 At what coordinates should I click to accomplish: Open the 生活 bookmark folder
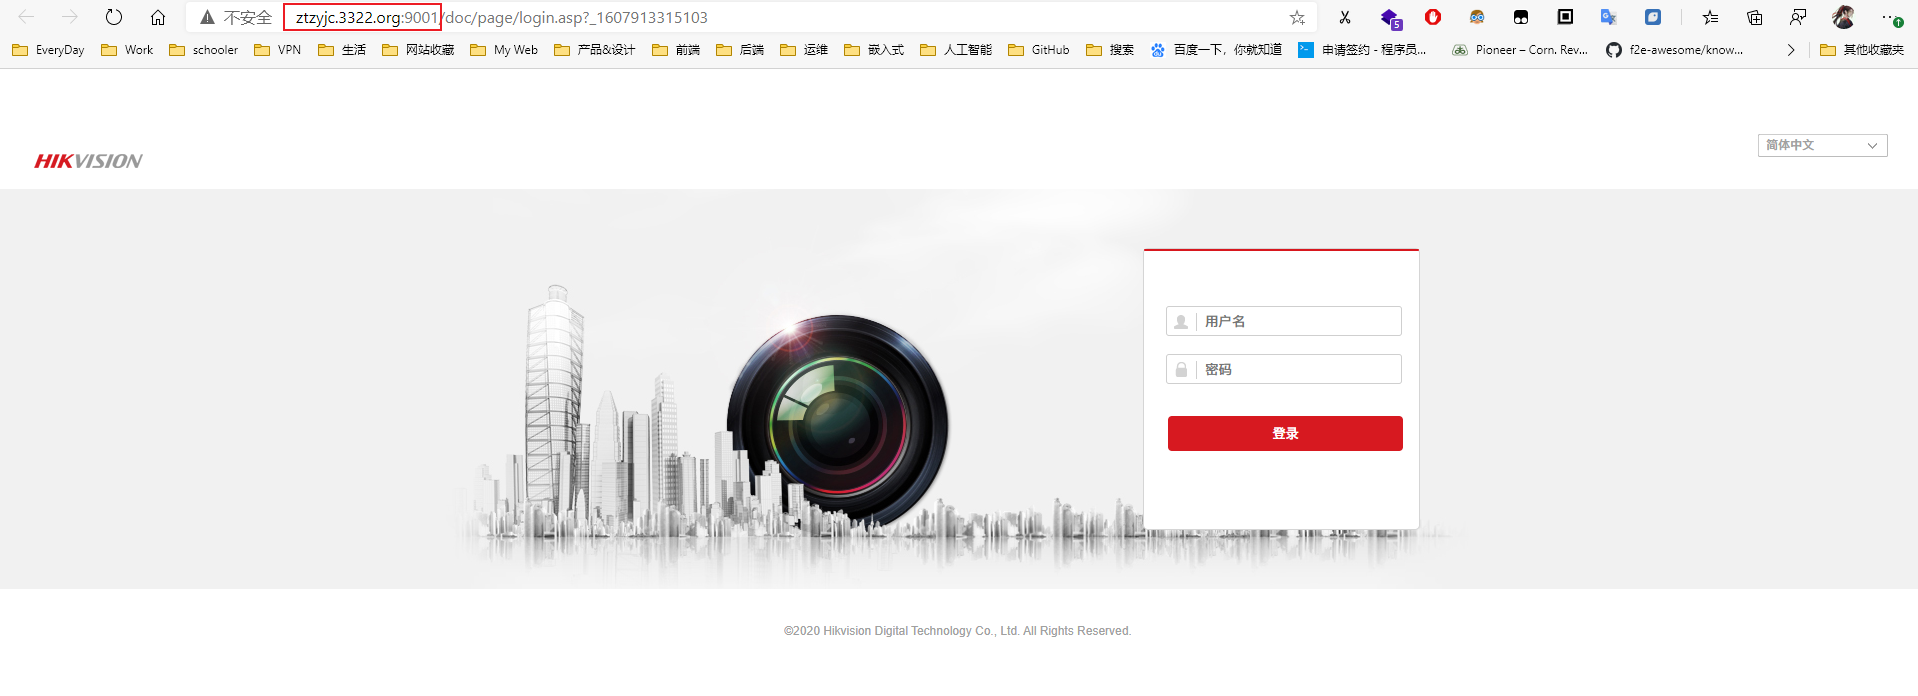[x=342, y=50]
